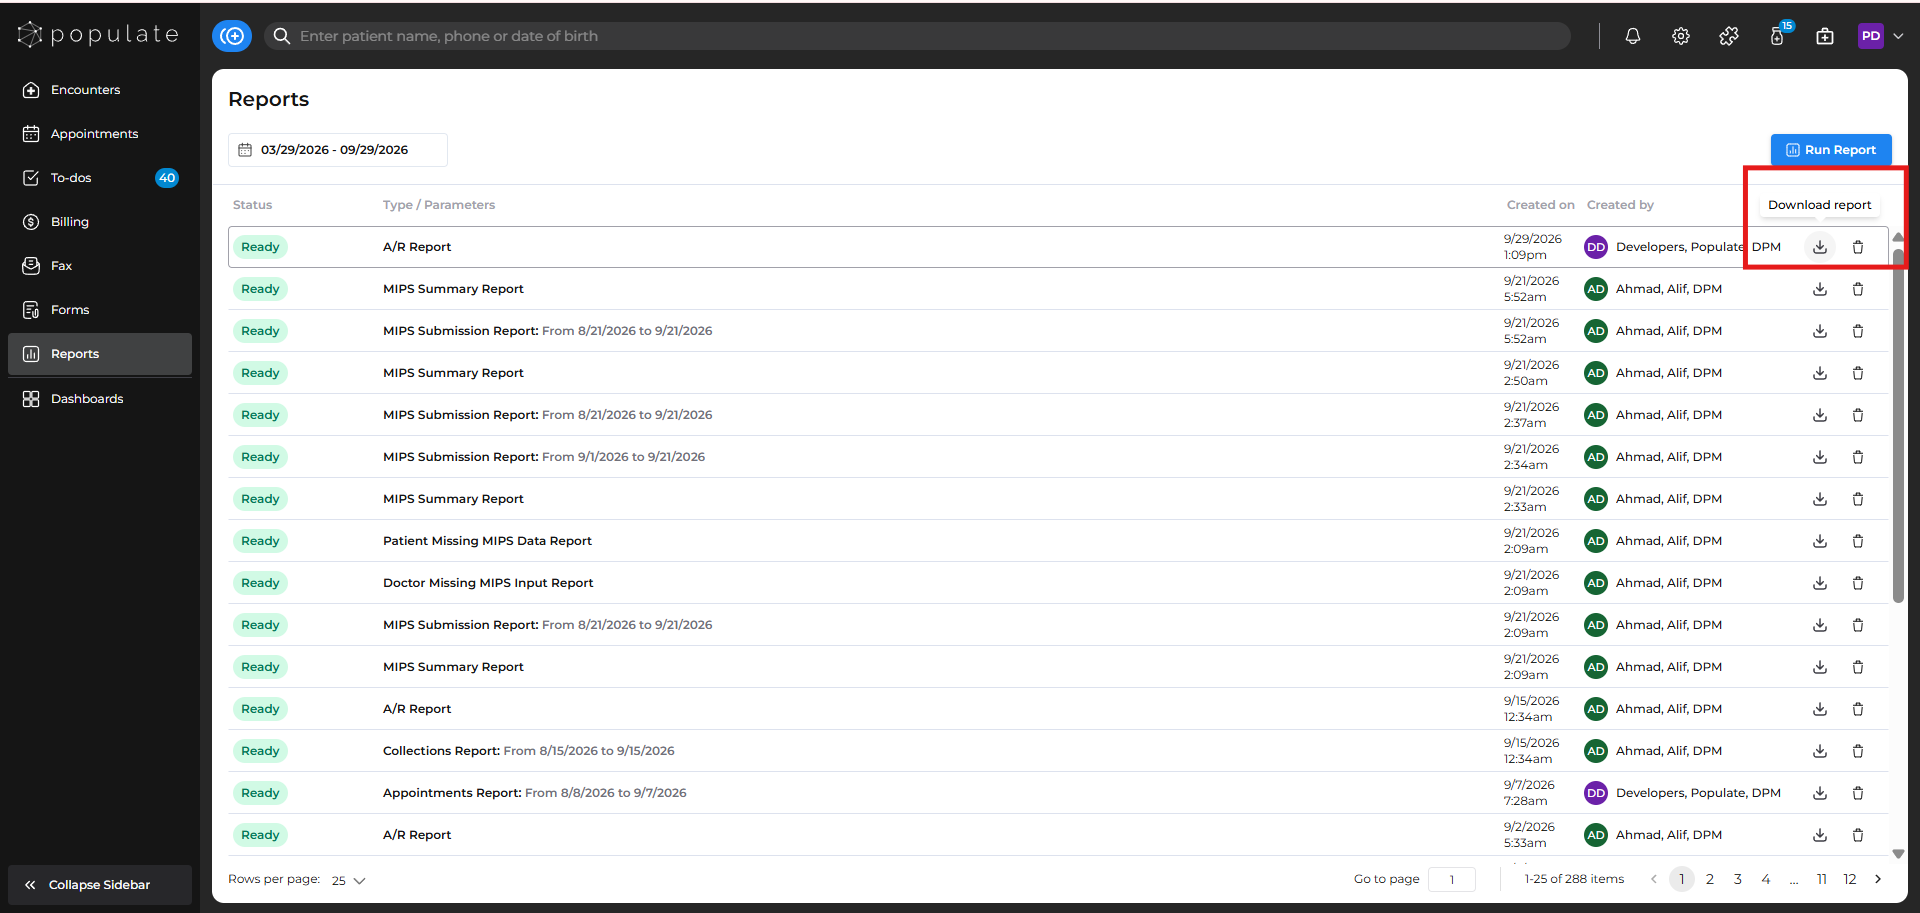Viewport: 1920px width, 913px height.
Task: Download the top A/R Report
Action: (1820, 247)
